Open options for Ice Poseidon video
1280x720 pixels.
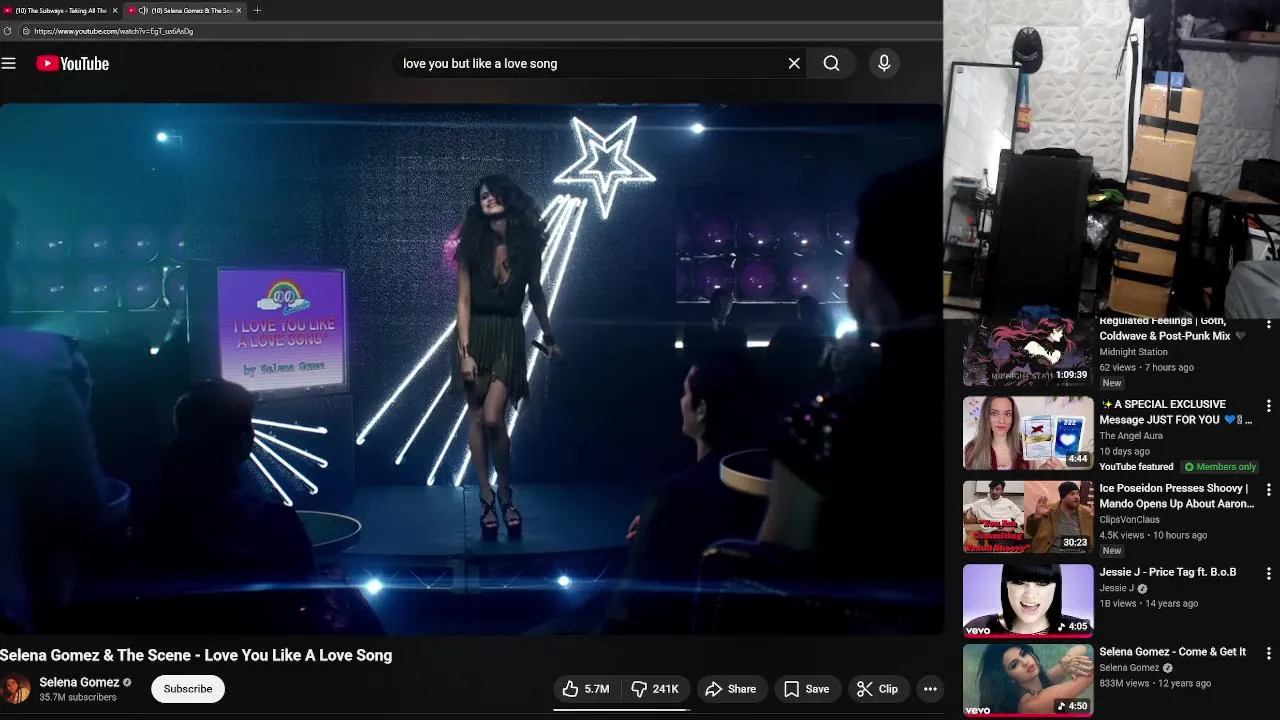point(1268,490)
